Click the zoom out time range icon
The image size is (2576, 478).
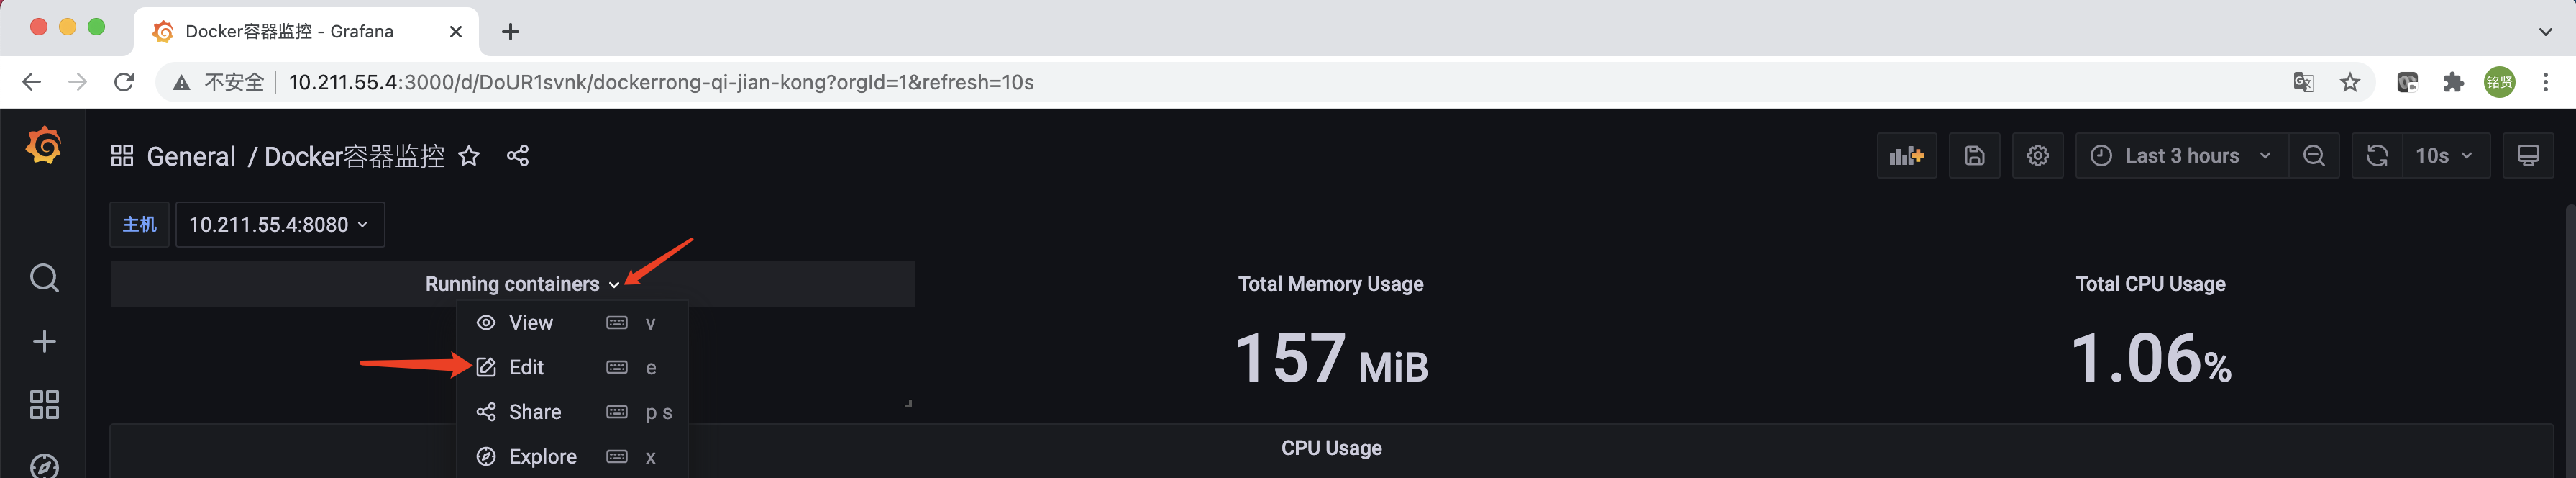pos(2313,156)
